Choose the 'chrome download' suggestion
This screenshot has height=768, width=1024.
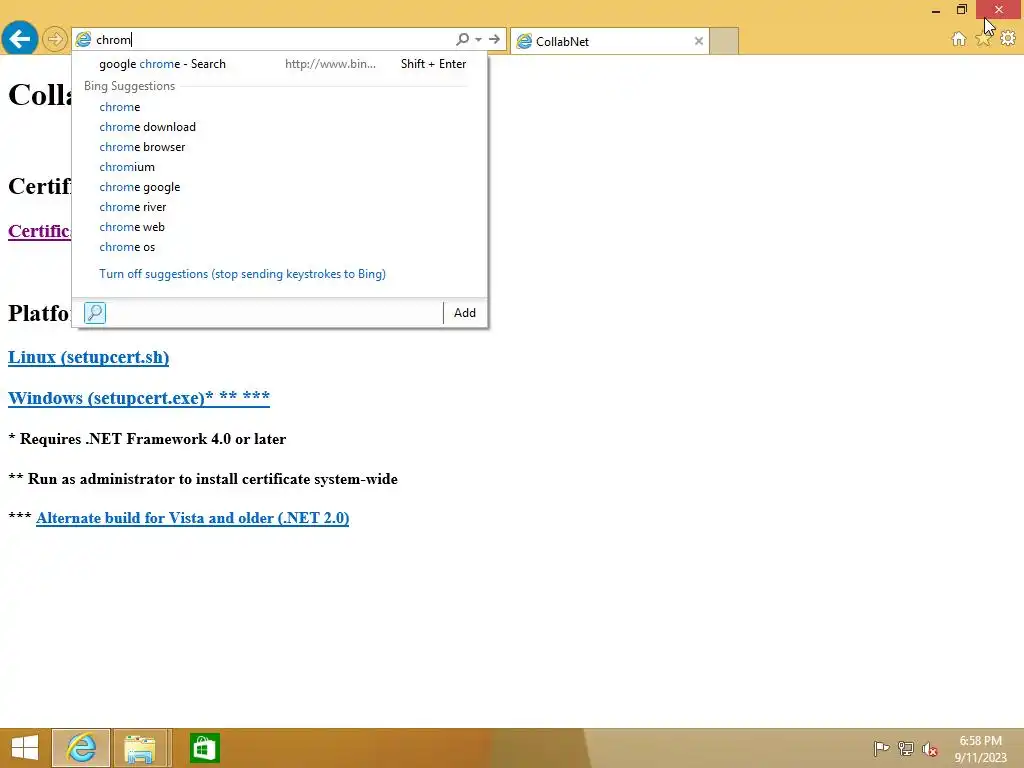point(280,127)
